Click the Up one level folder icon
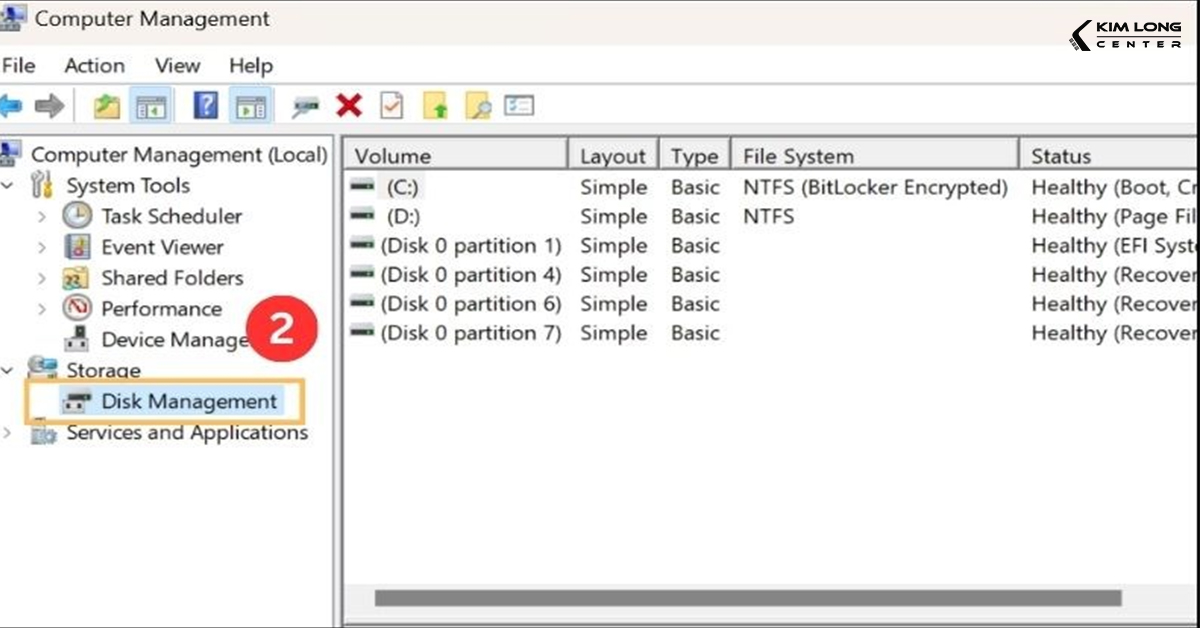1200x628 pixels. point(107,105)
